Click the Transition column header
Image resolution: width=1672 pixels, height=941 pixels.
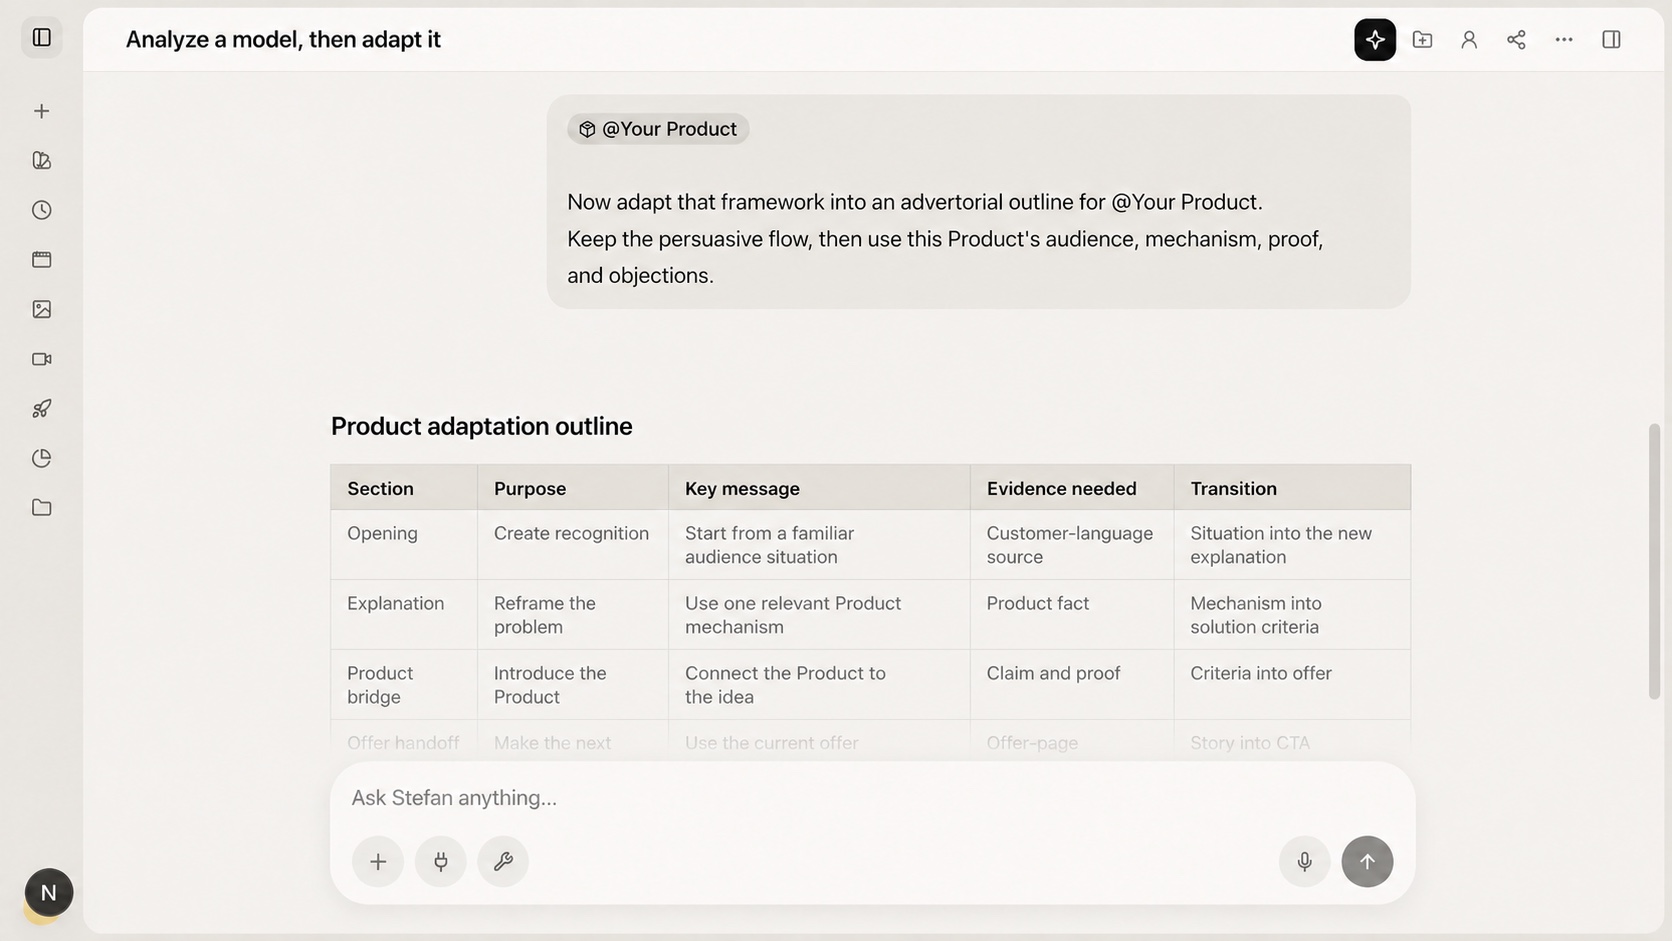point(1292,488)
